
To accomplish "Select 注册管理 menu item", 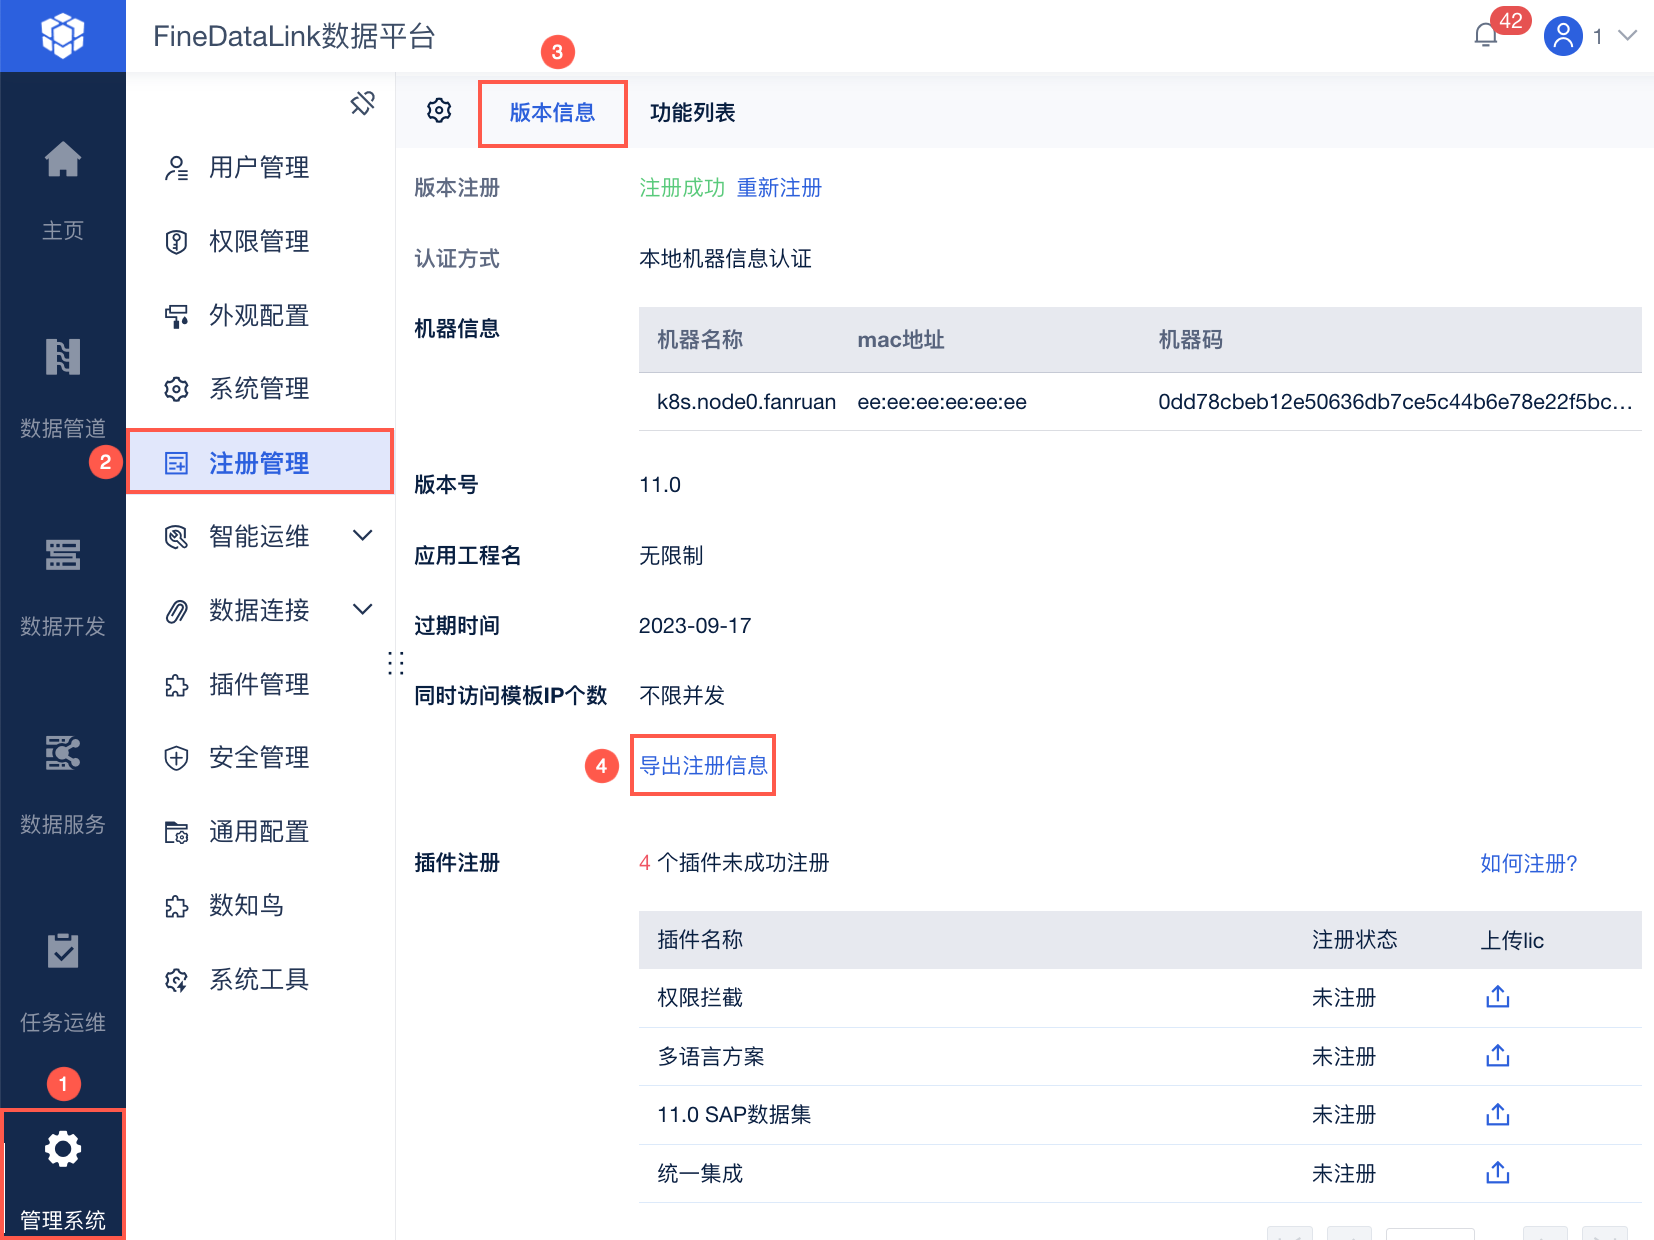I will 260,463.
